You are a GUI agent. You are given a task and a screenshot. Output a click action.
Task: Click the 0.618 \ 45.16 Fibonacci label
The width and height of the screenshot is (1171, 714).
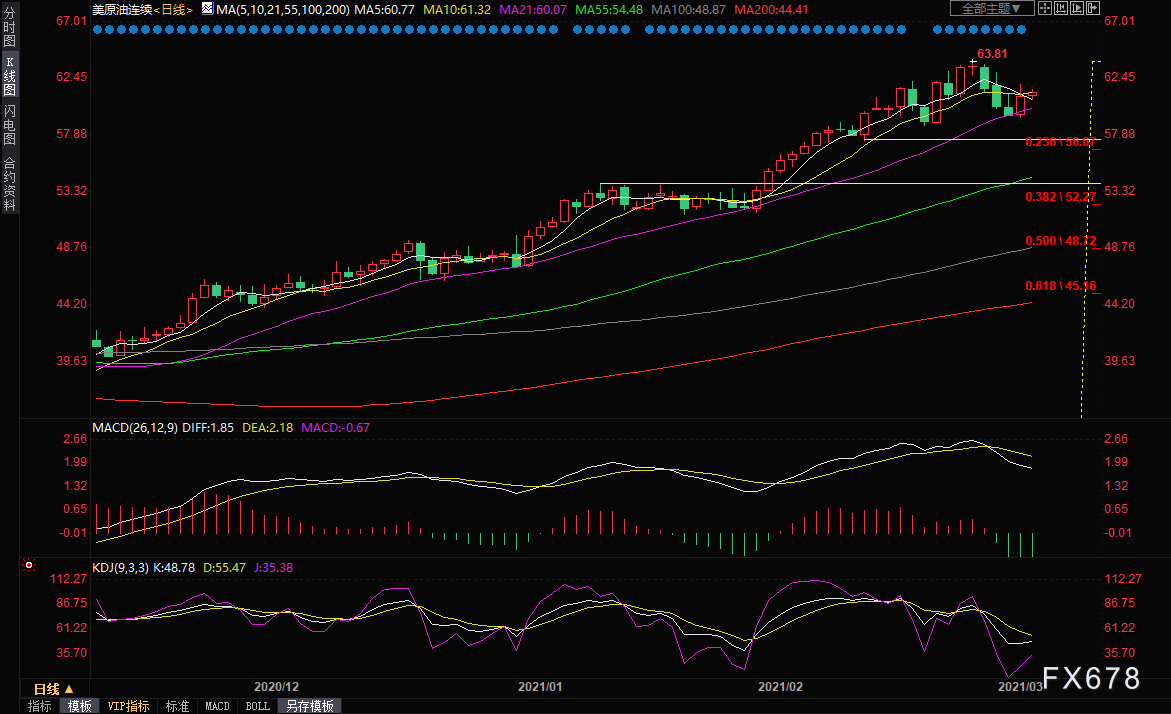click(x=1060, y=286)
